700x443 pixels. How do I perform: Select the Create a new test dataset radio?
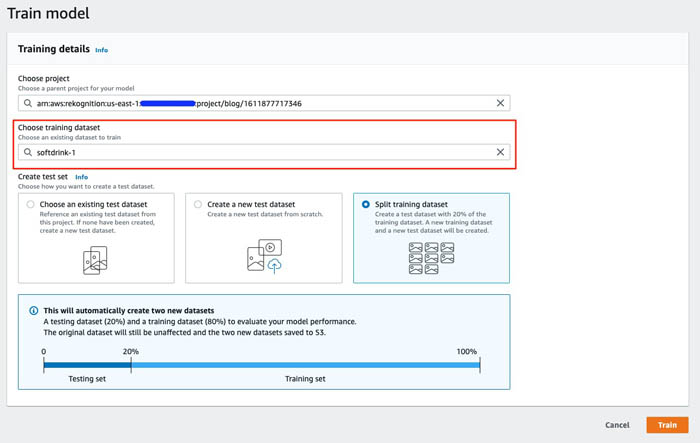(198, 204)
